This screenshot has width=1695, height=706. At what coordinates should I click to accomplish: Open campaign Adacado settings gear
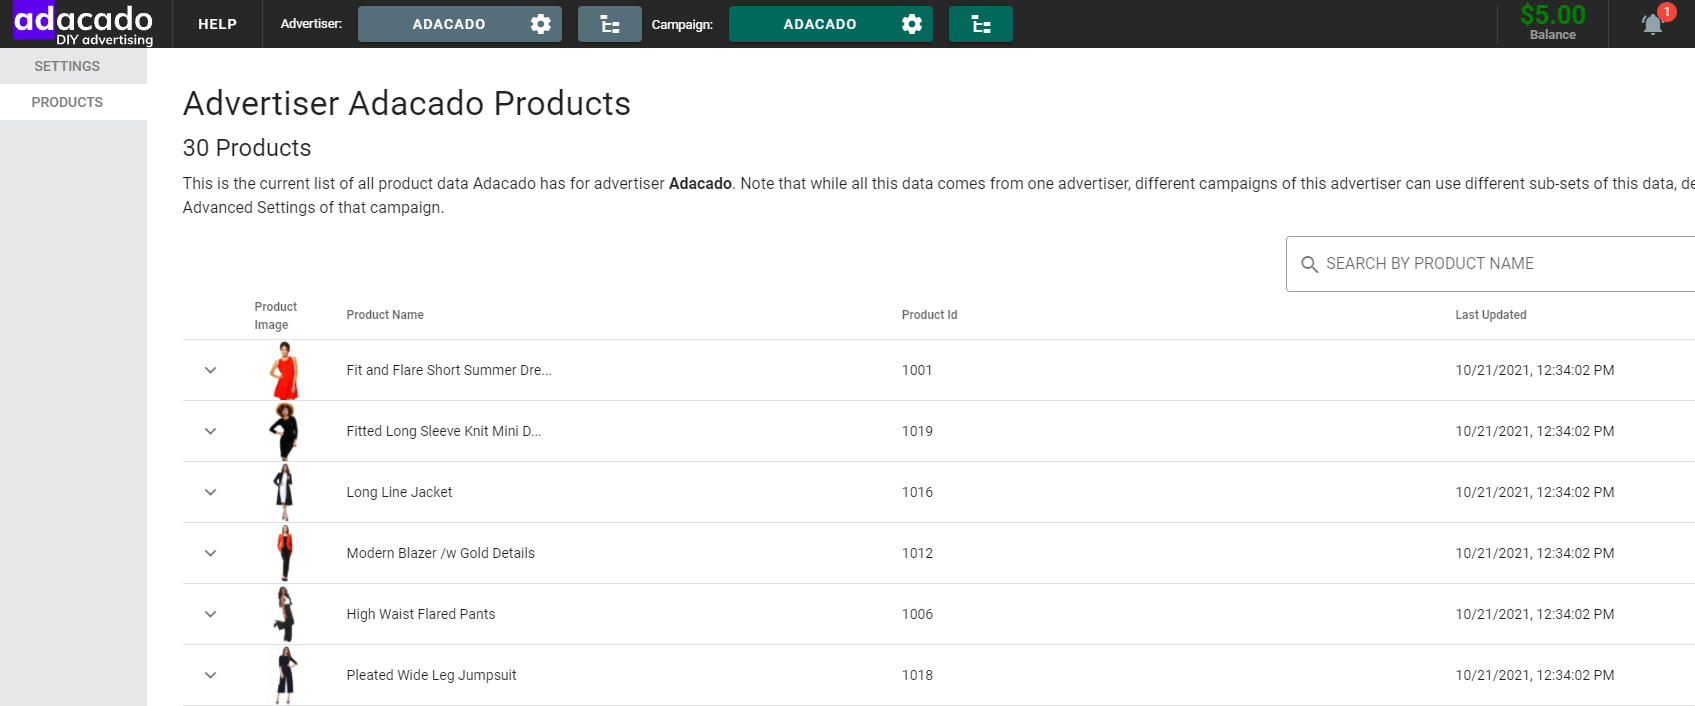[x=912, y=24]
